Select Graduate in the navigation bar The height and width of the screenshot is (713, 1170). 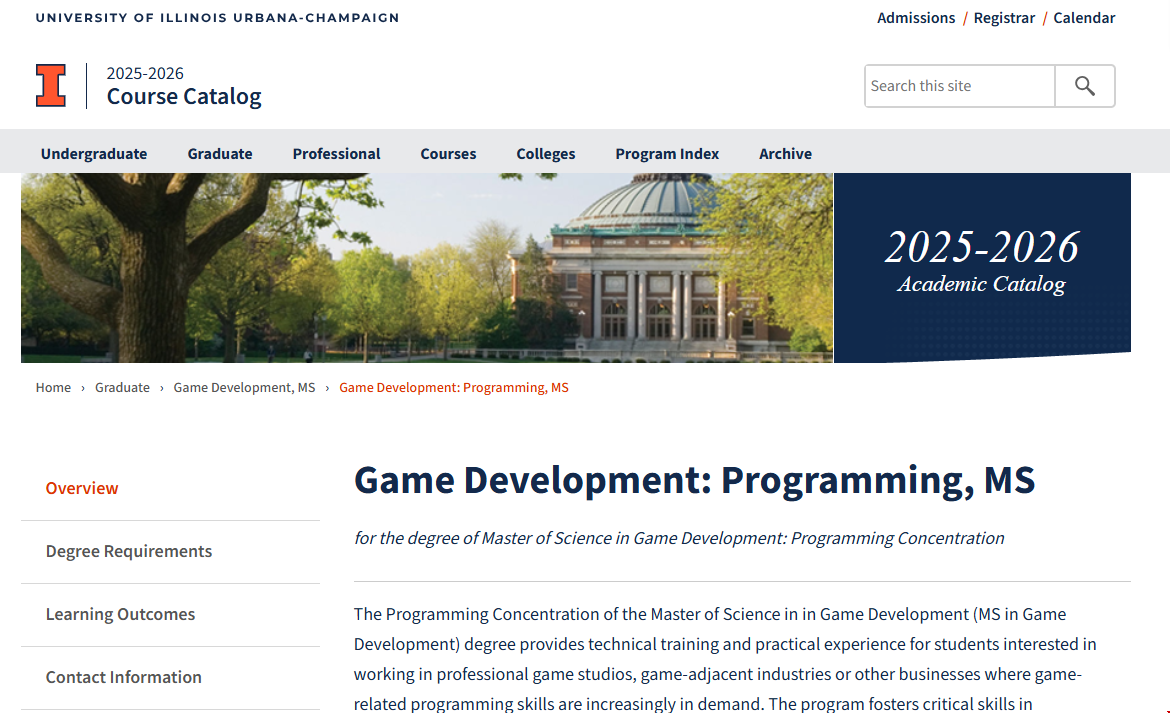point(220,153)
